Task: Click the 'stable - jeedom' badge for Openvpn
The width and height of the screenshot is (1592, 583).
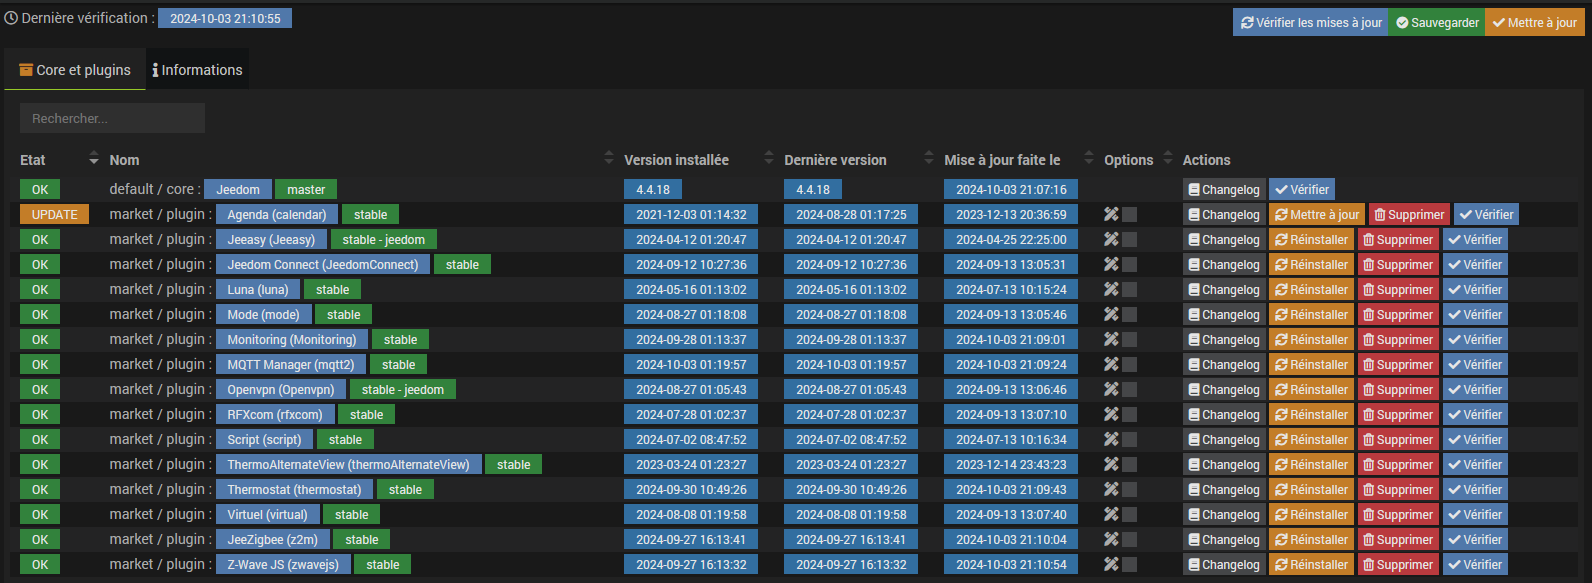Action: click(403, 389)
